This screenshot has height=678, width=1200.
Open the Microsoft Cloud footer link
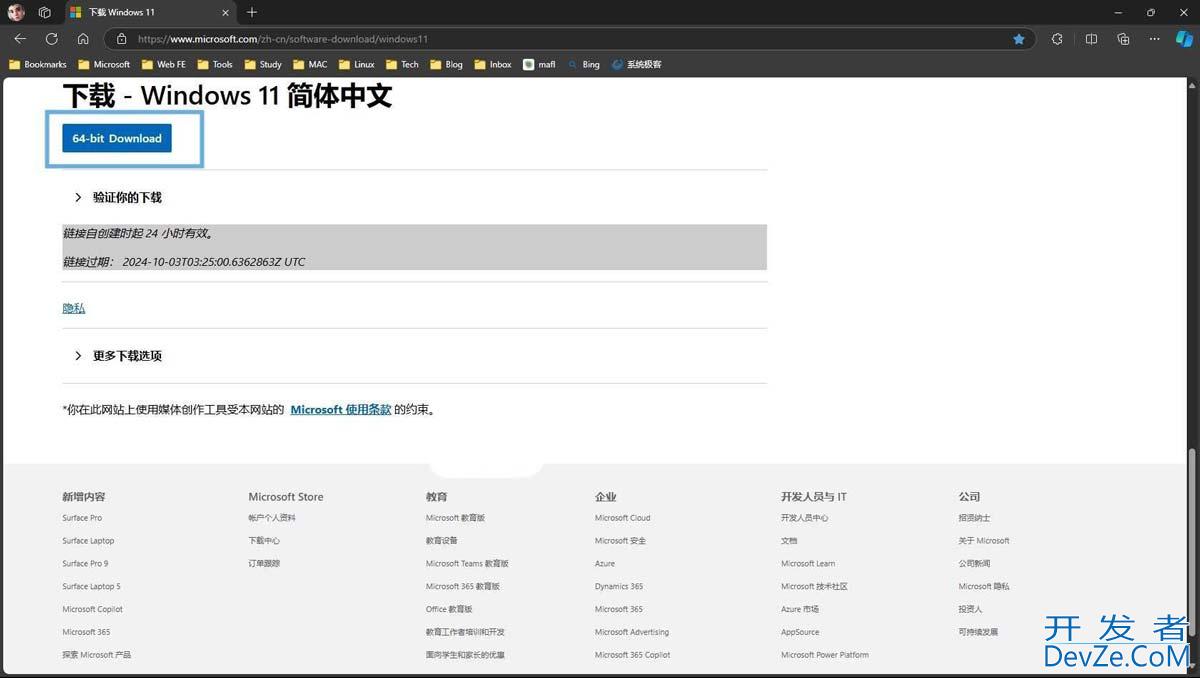pos(622,518)
